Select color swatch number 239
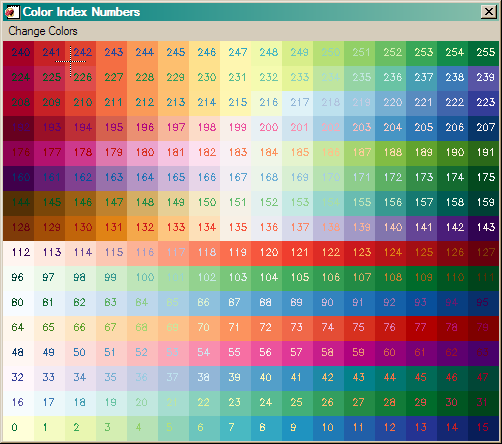The width and height of the screenshot is (502, 444). 484,78
